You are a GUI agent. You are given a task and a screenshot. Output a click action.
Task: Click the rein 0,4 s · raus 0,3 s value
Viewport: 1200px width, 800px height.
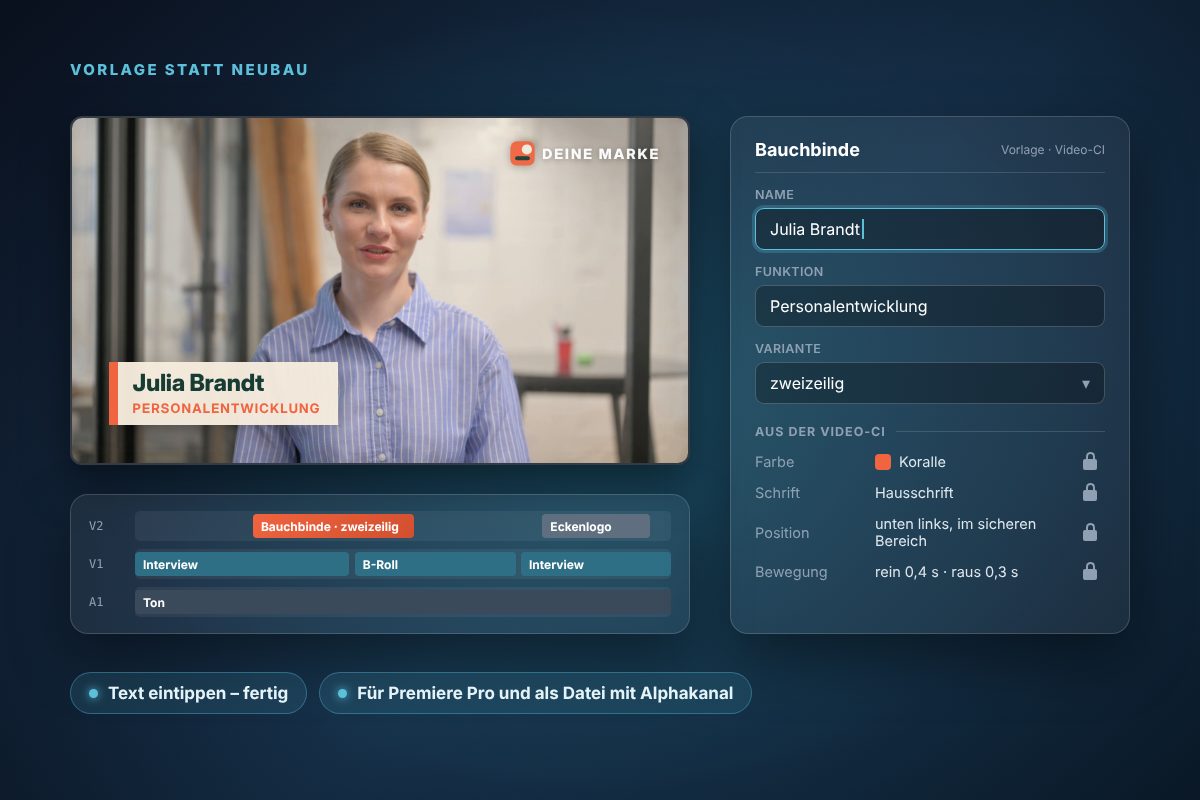point(946,572)
